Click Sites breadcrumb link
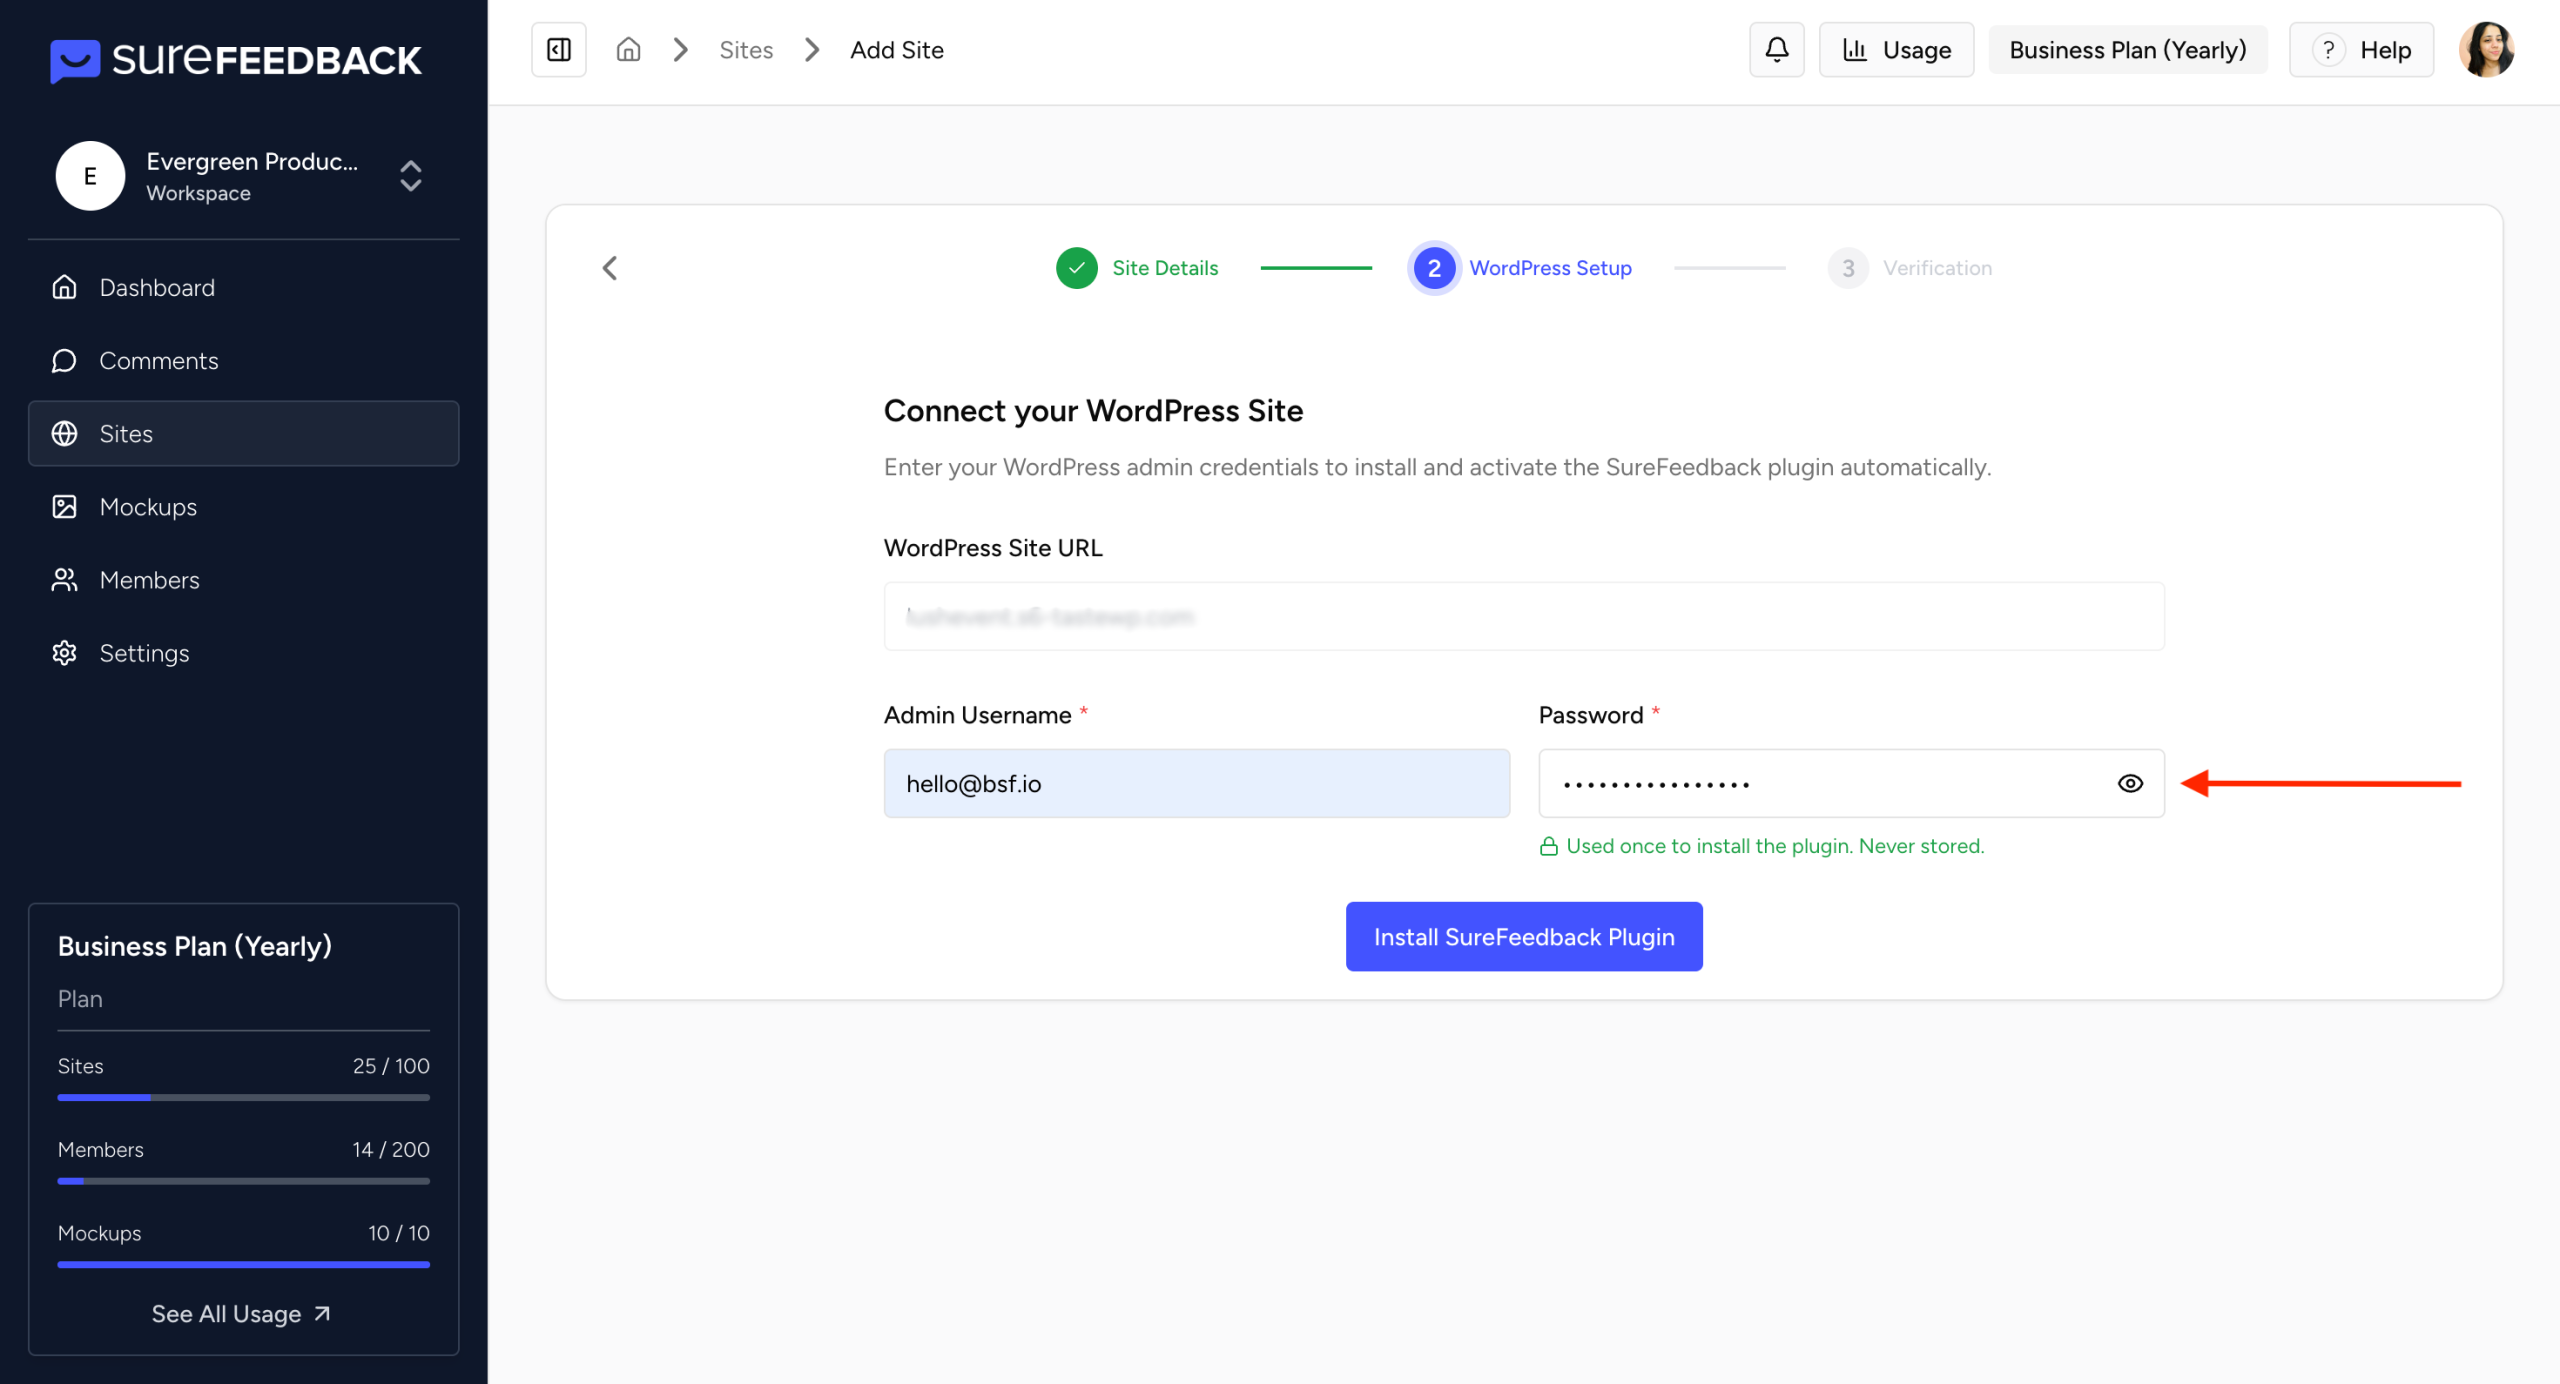Screen dimensions: 2560x1384 [746, 50]
